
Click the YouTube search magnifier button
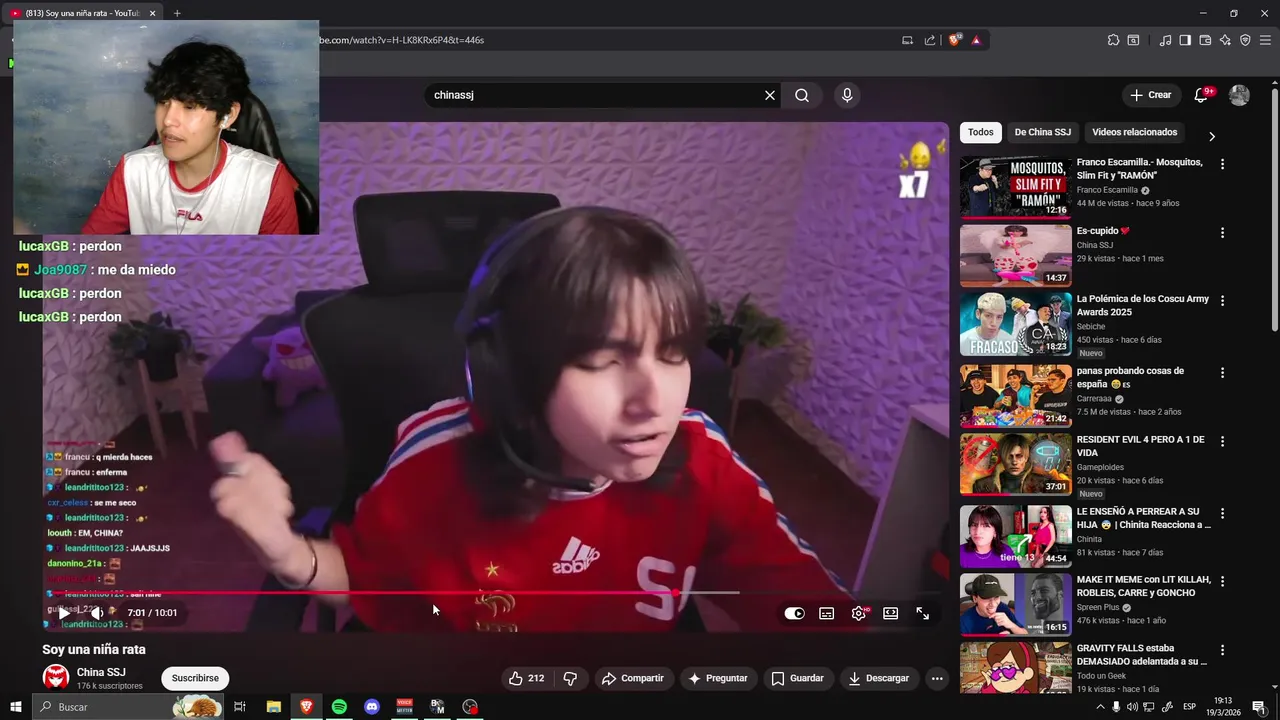[802, 95]
